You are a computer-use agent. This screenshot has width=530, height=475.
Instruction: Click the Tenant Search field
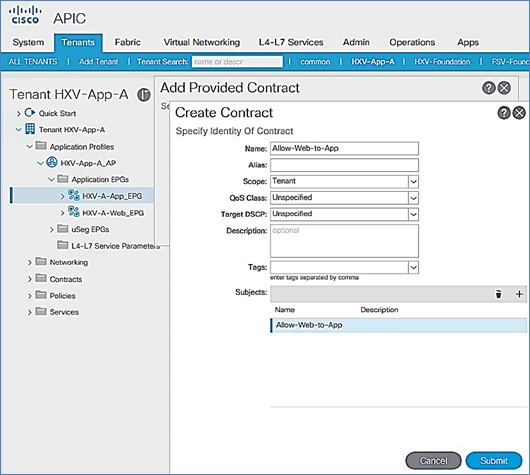tap(237, 62)
